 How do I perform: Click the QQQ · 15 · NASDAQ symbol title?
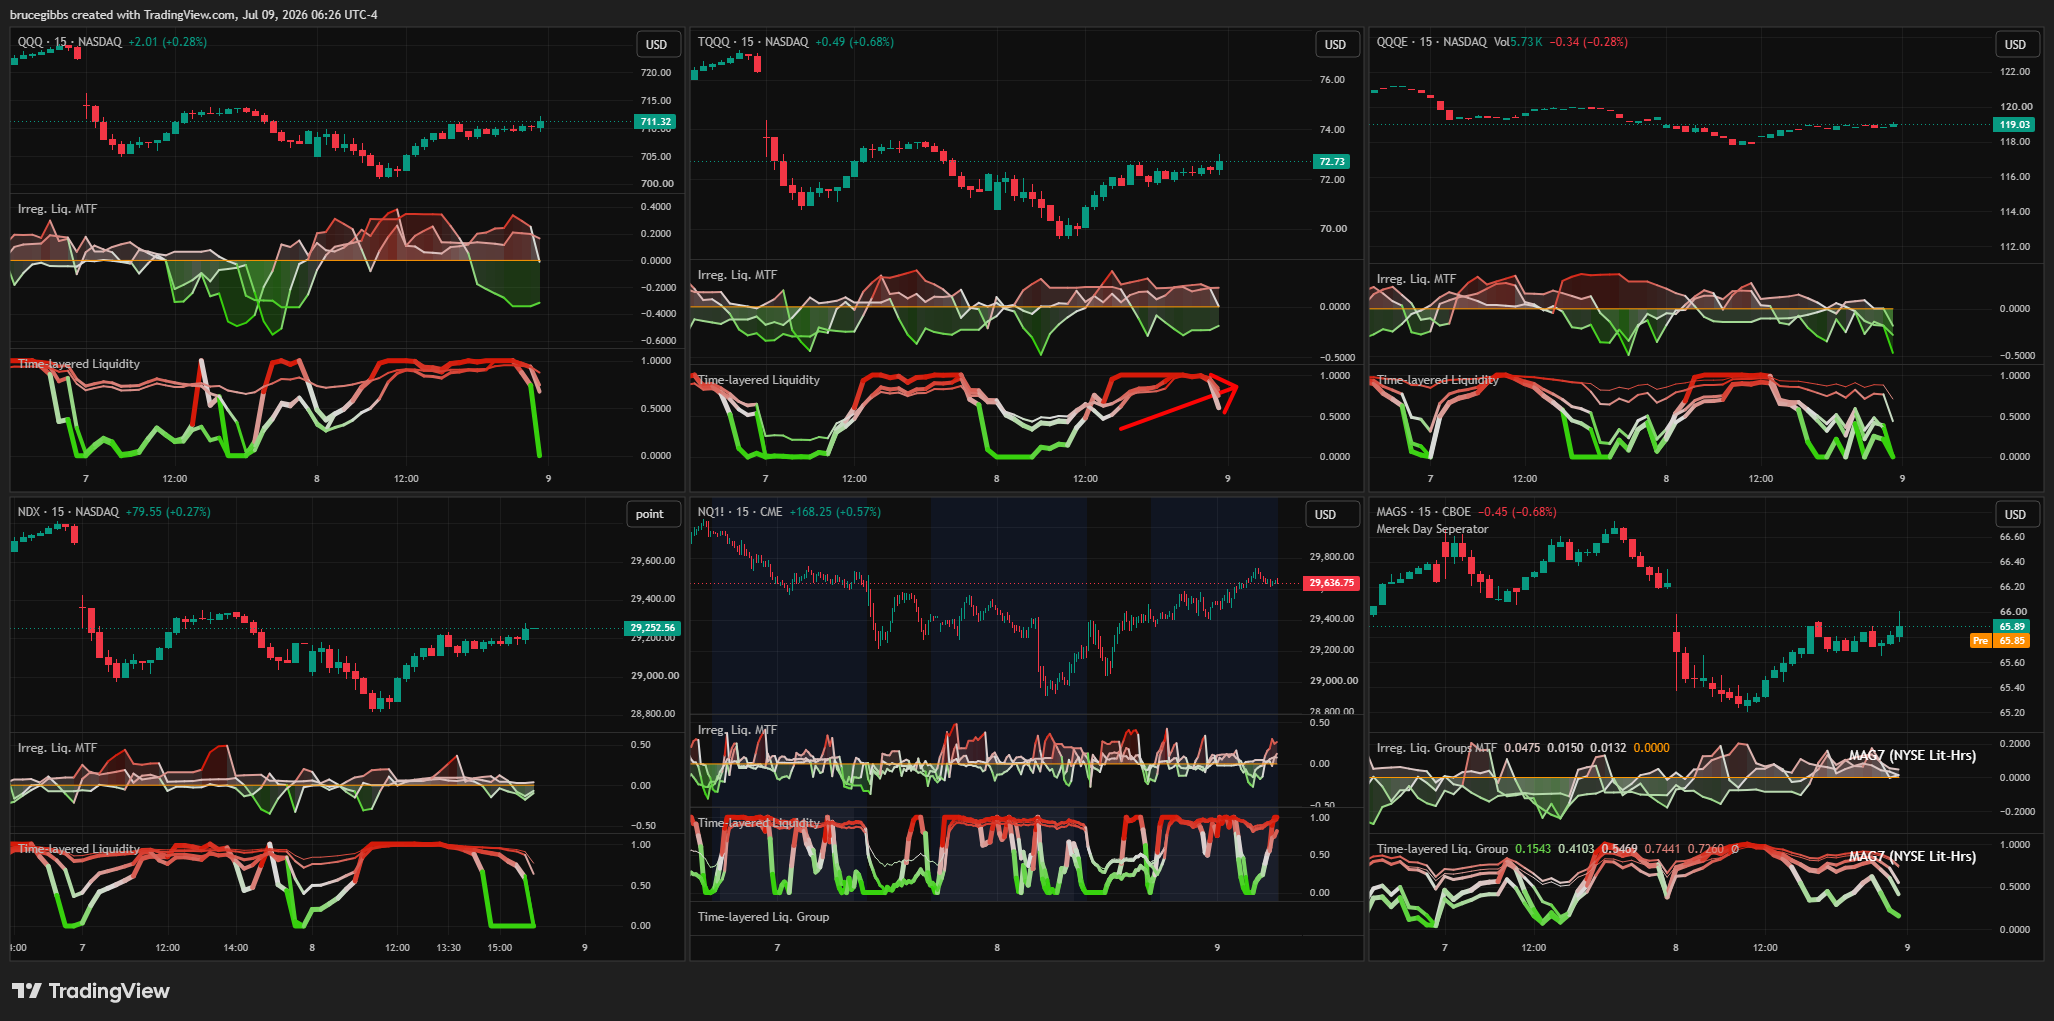[70, 42]
